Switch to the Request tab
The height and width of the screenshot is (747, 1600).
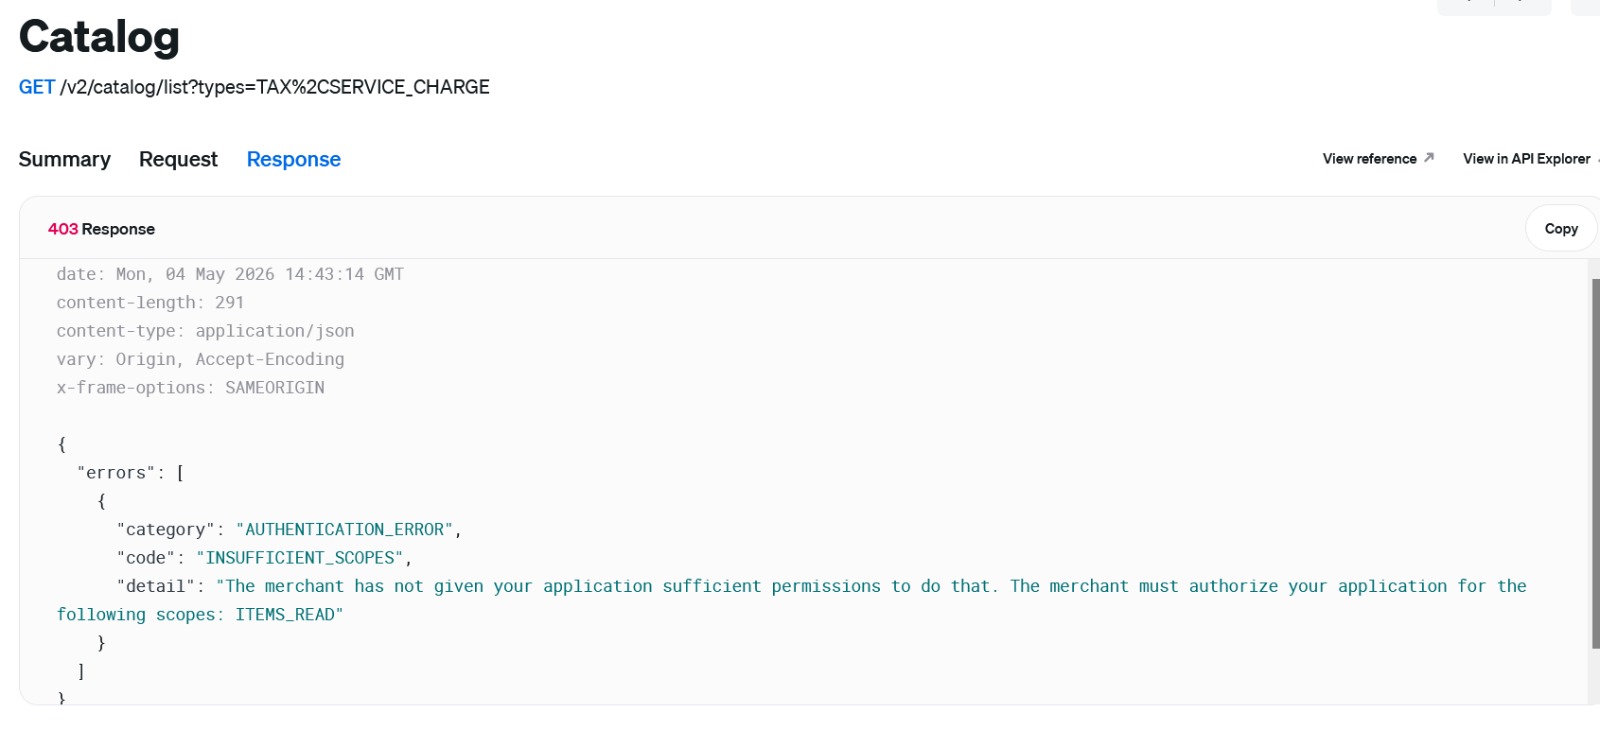click(178, 160)
